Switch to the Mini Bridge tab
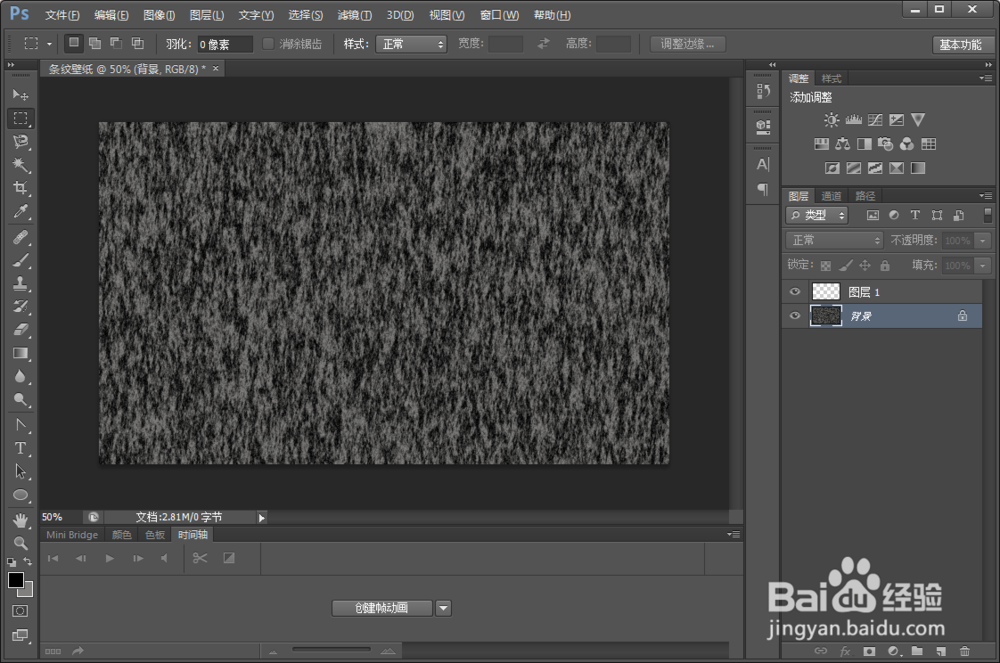1000x663 pixels. [72, 535]
